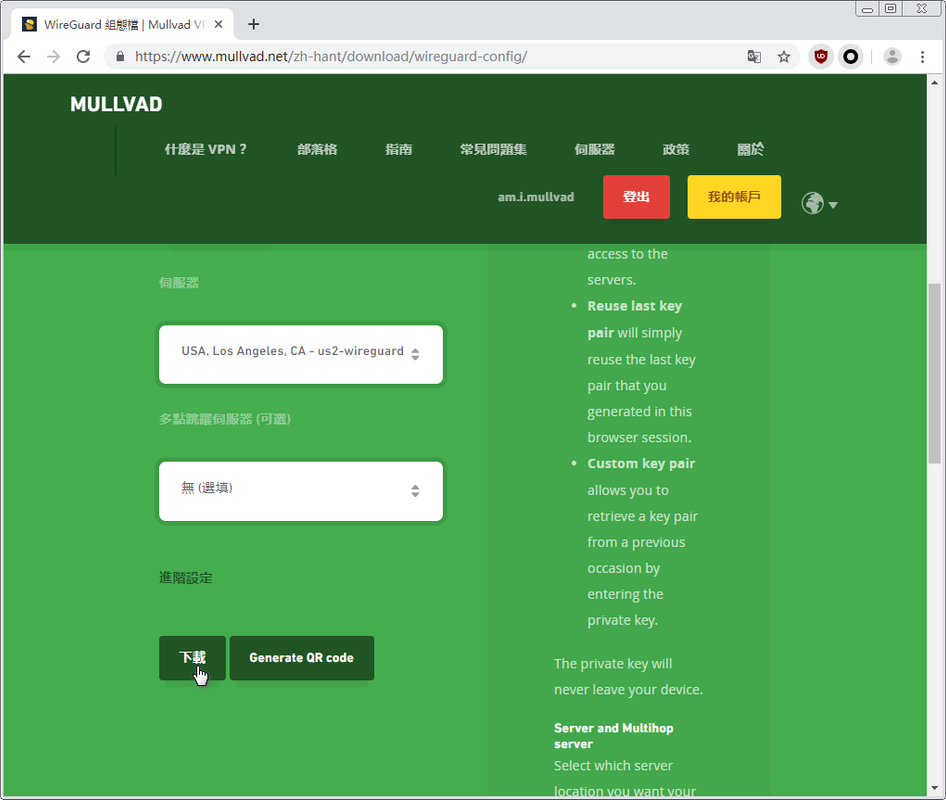Click the "Custom key pair" bullet text
Viewport: 946px width, 800px height.
(x=641, y=463)
